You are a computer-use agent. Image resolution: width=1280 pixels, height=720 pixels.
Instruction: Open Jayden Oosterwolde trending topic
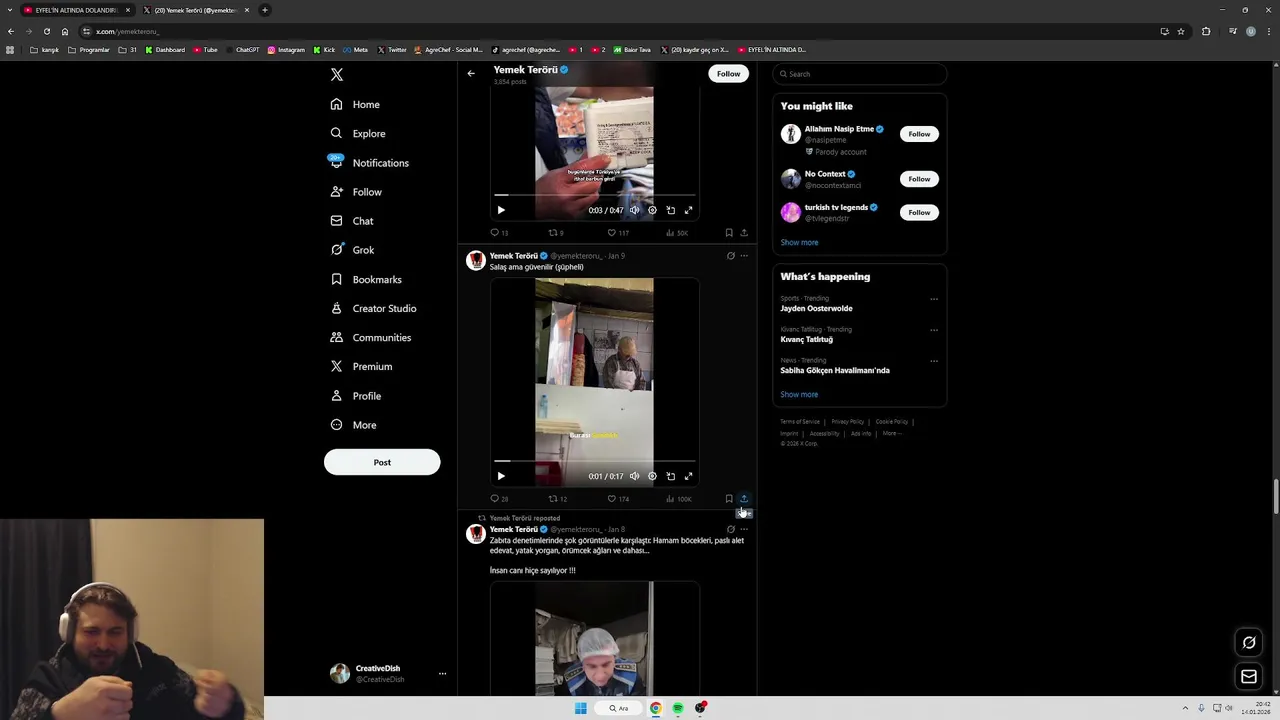tap(817, 308)
